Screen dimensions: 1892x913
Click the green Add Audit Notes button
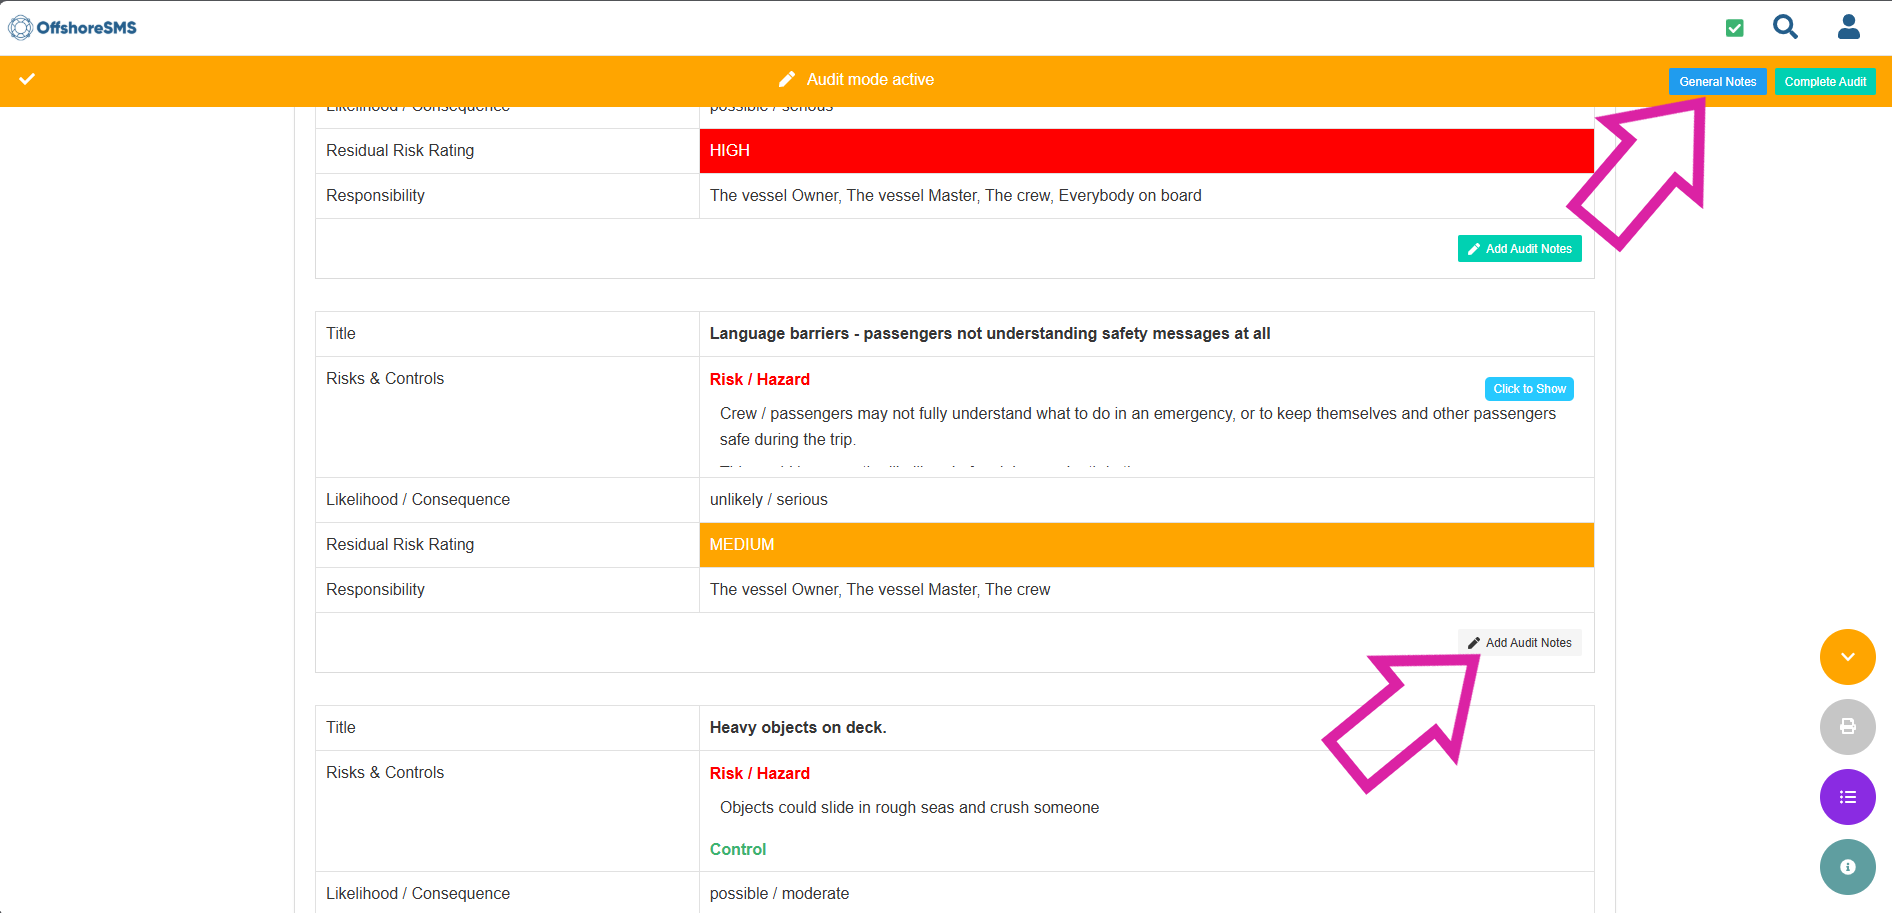click(x=1519, y=249)
